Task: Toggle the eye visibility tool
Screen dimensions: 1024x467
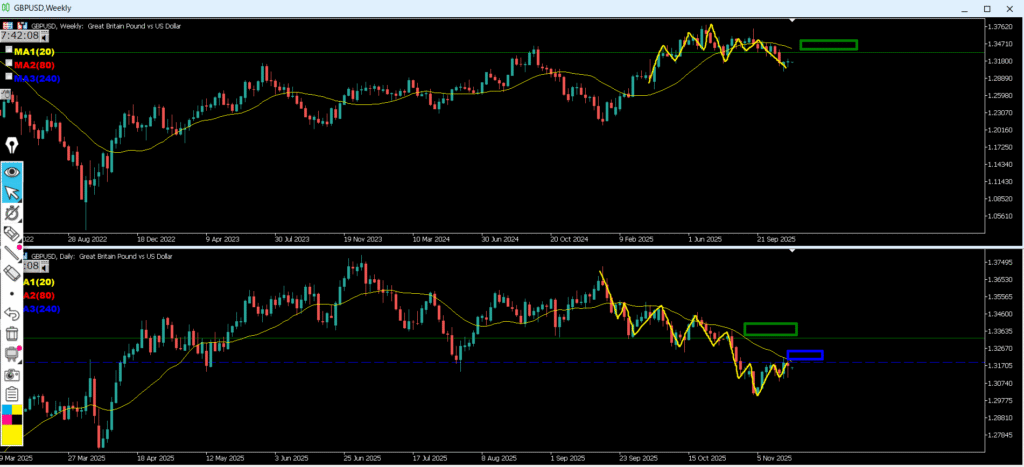Action: pos(12,171)
